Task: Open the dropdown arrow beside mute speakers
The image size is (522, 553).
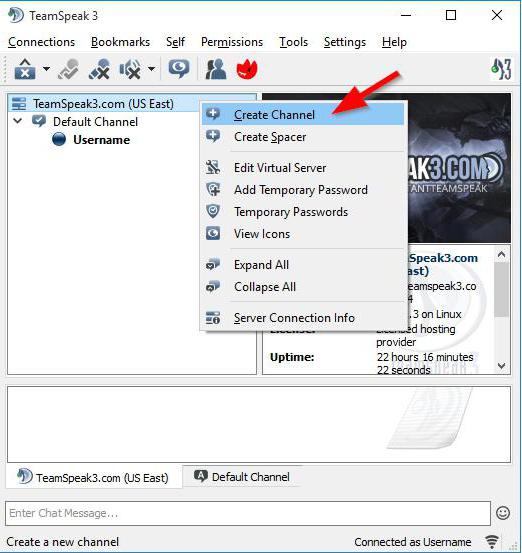Action: (151, 69)
